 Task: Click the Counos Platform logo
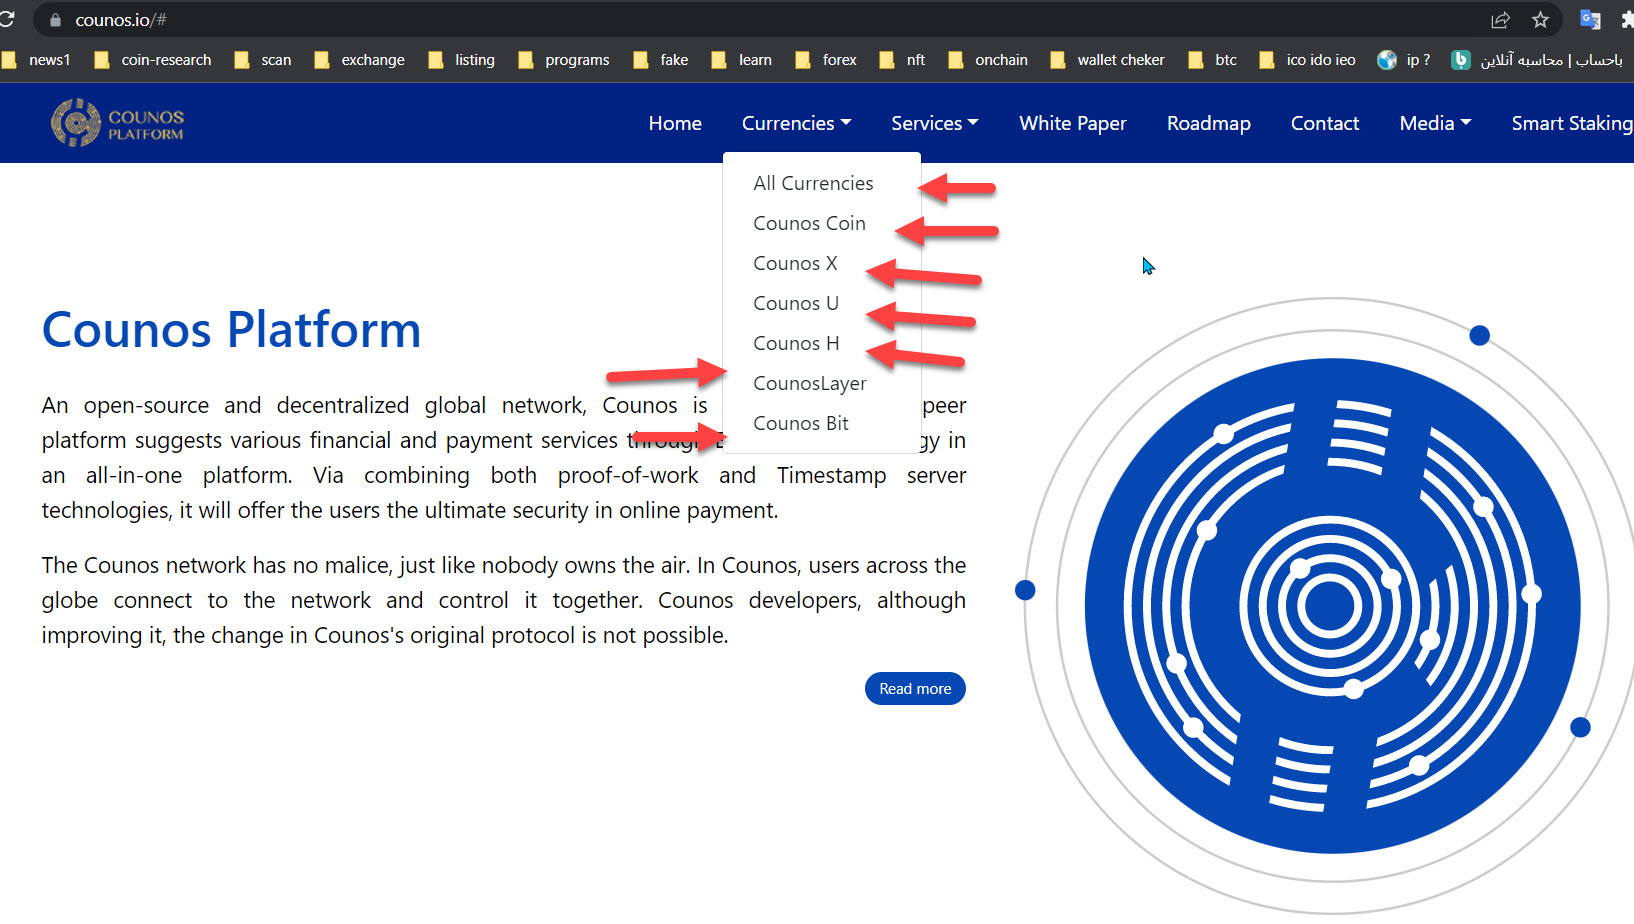pos(118,123)
